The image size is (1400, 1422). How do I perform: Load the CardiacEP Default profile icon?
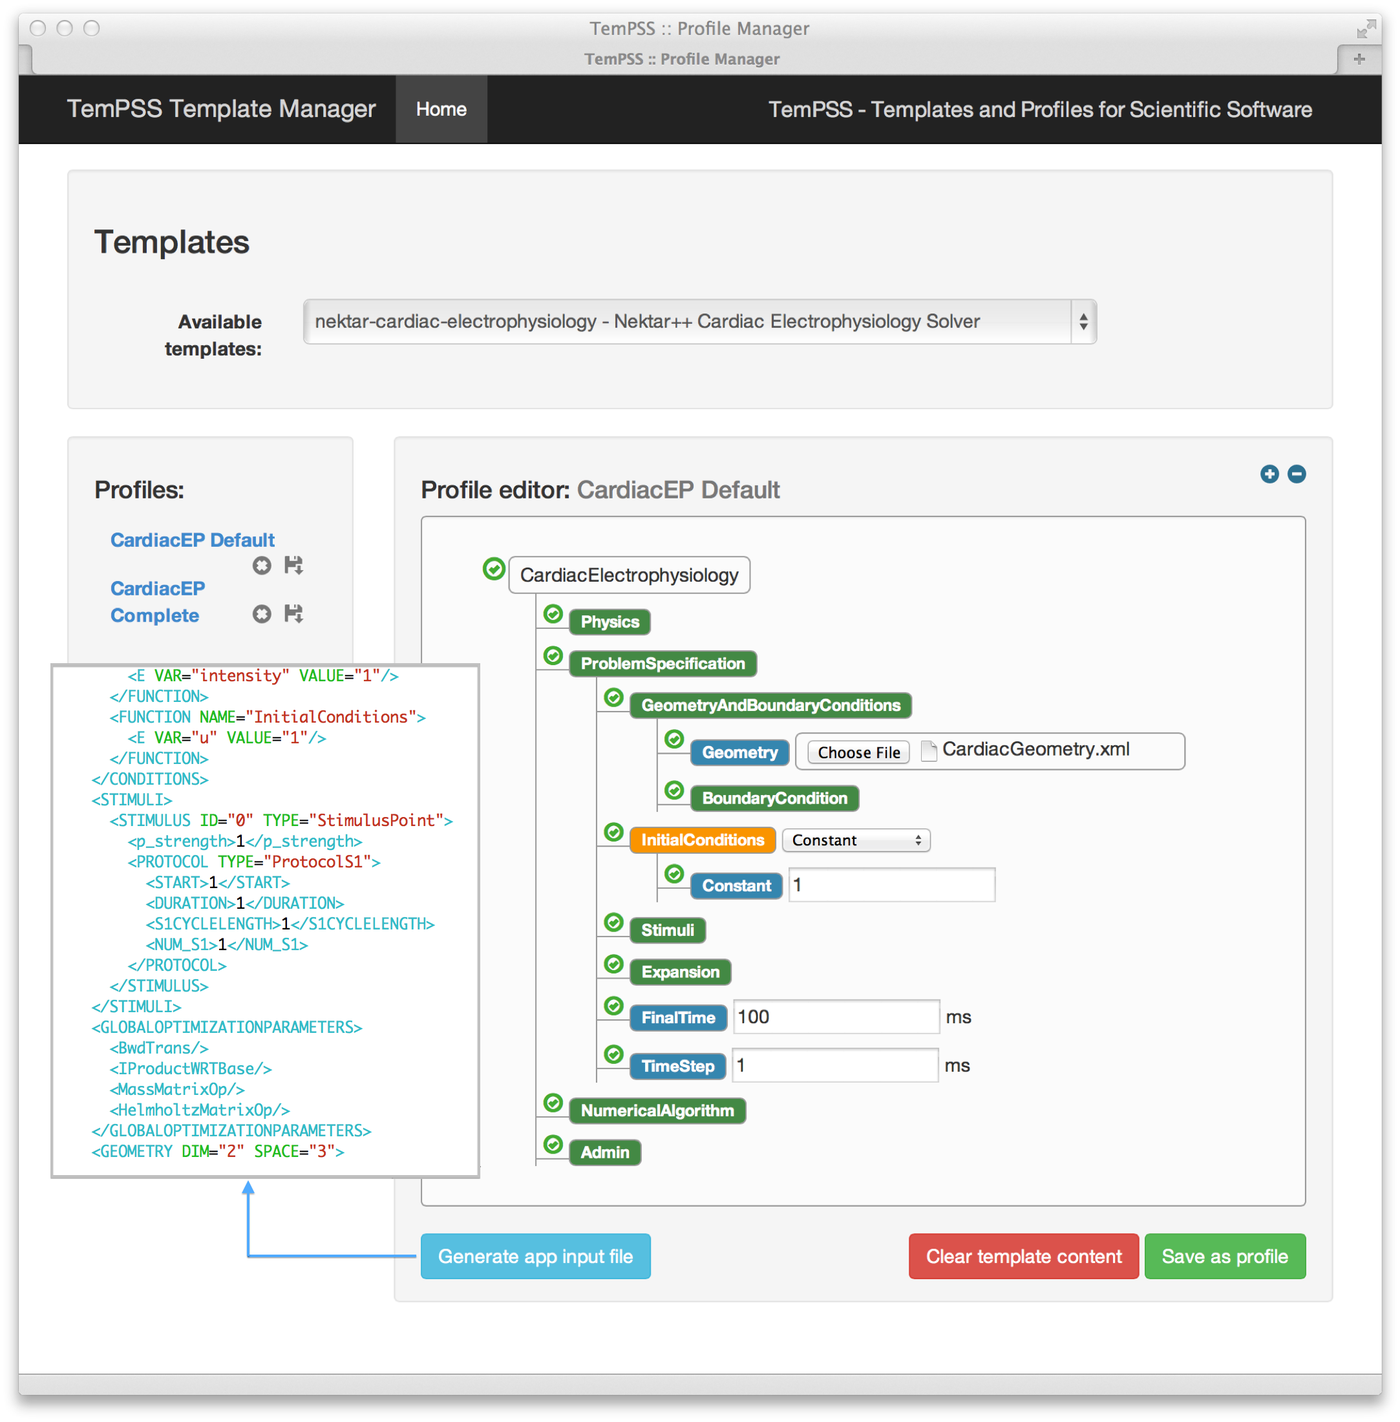293,566
